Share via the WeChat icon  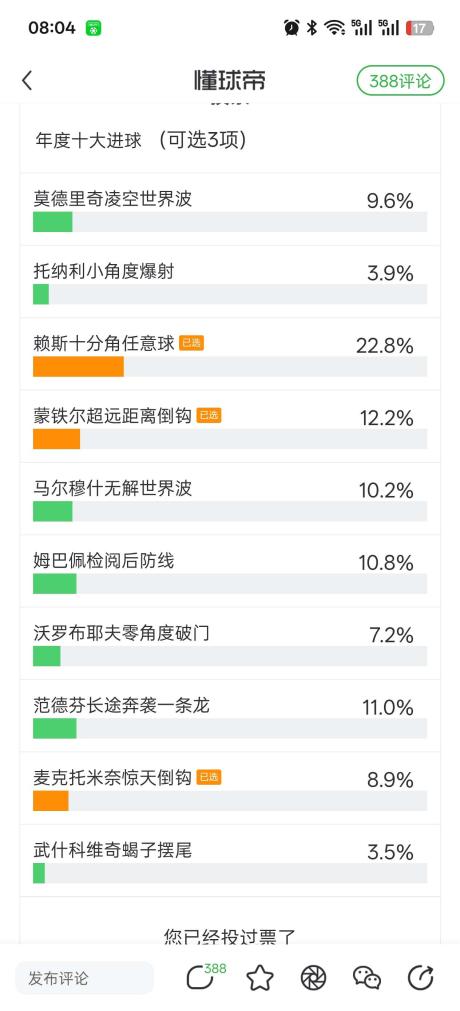pos(367,978)
